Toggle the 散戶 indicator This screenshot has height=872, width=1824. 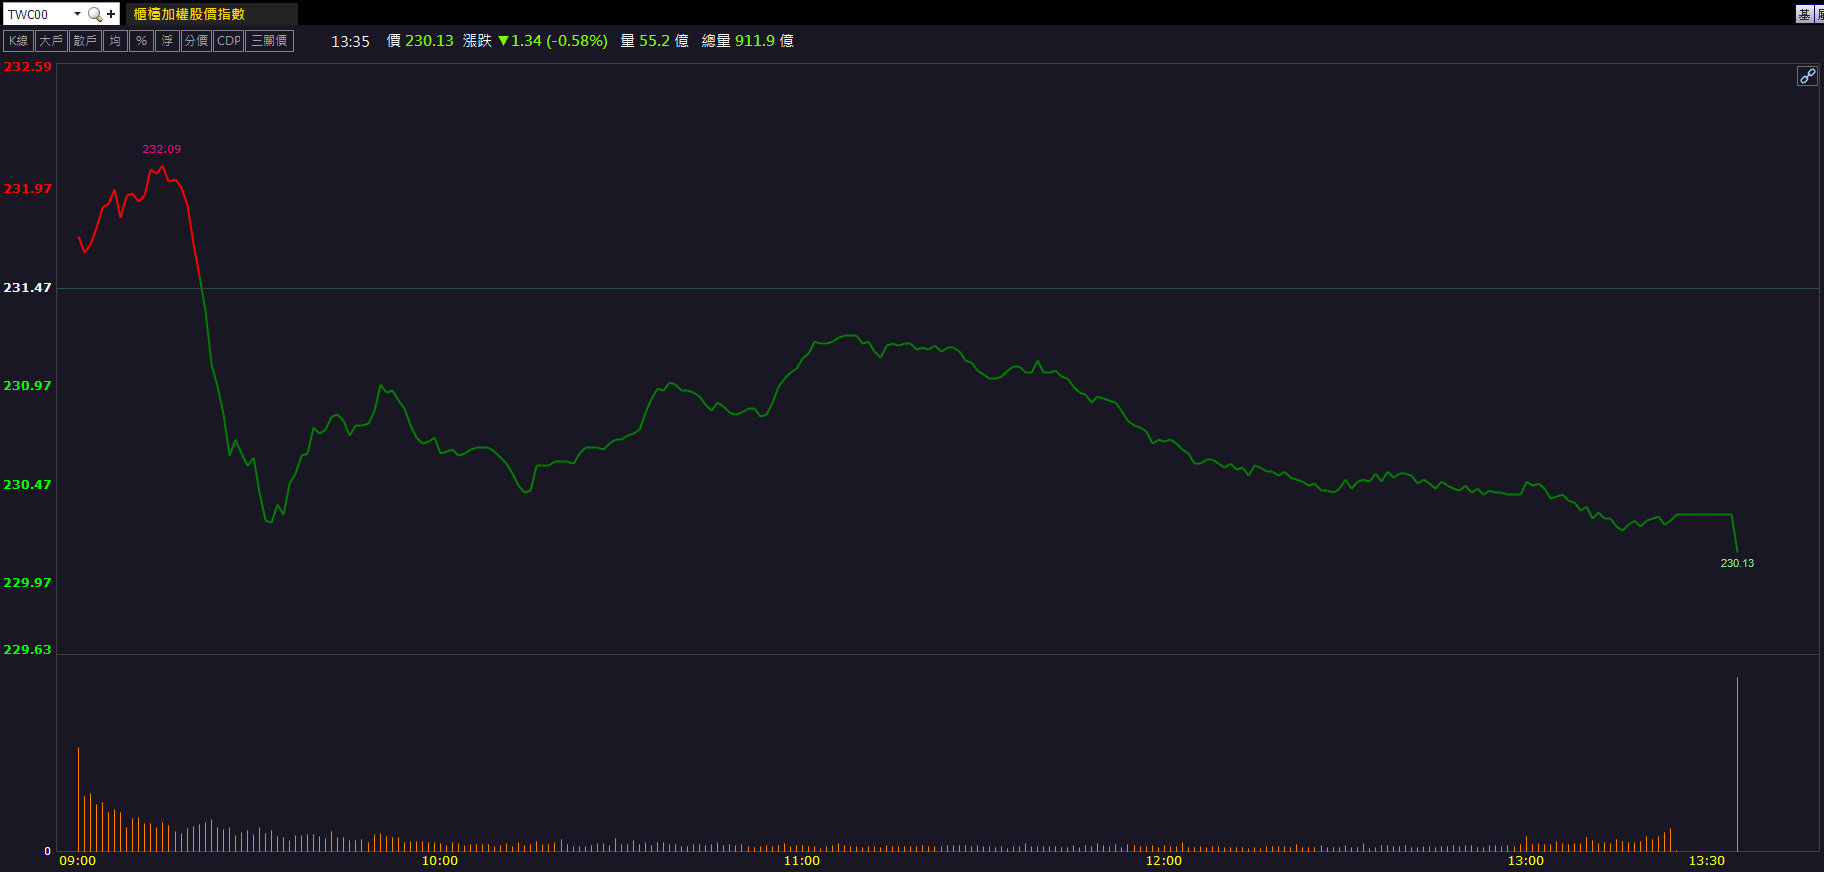pyautogui.click(x=85, y=41)
